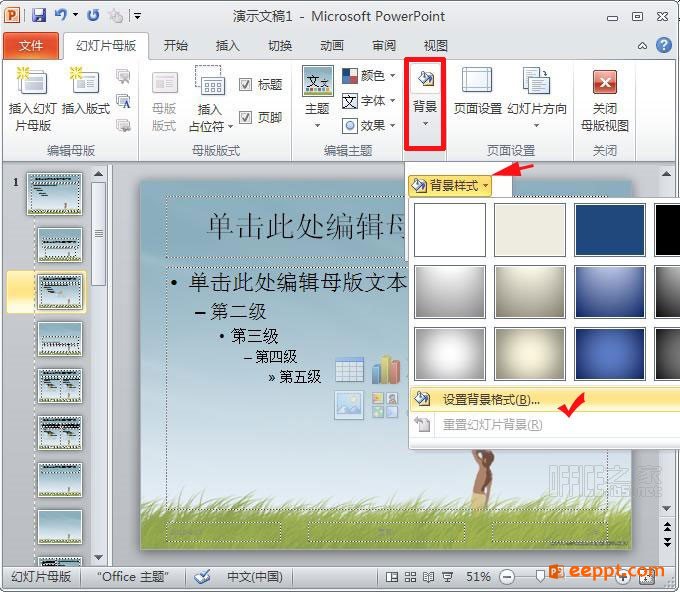Switch to the 切换 tab
The width and height of the screenshot is (680, 592).
(280, 46)
